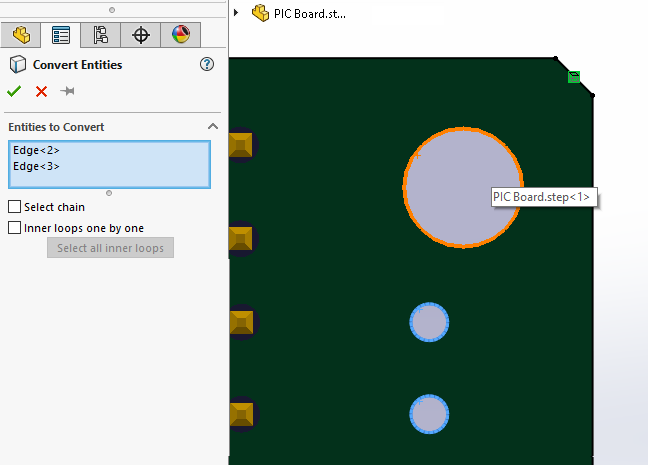Expand the PIC Board flyout tree arrow

pyautogui.click(x=235, y=13)
